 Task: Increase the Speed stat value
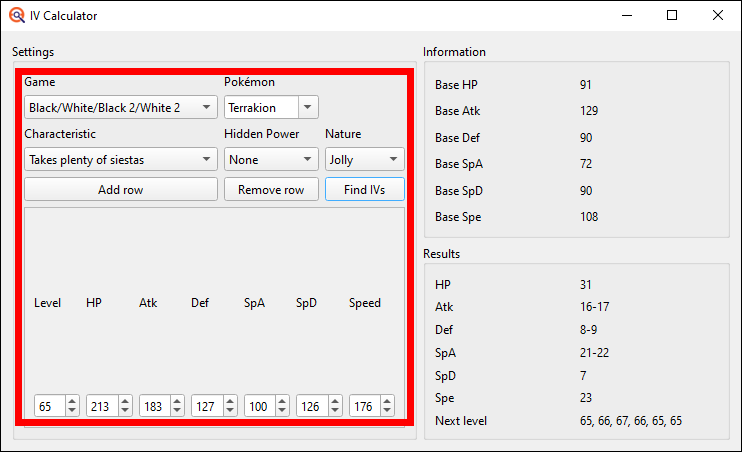click(x=386, y=402)
